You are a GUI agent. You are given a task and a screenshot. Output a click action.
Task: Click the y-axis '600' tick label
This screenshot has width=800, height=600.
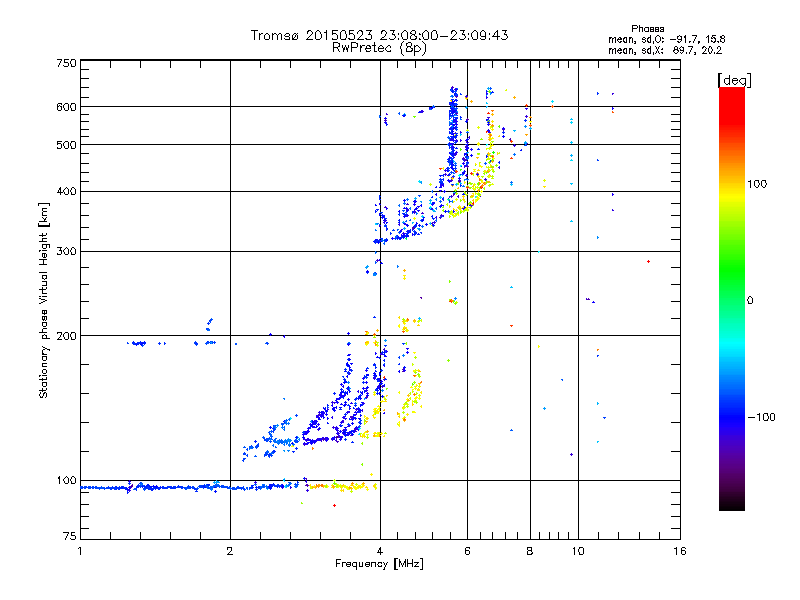tap(66, 107)
